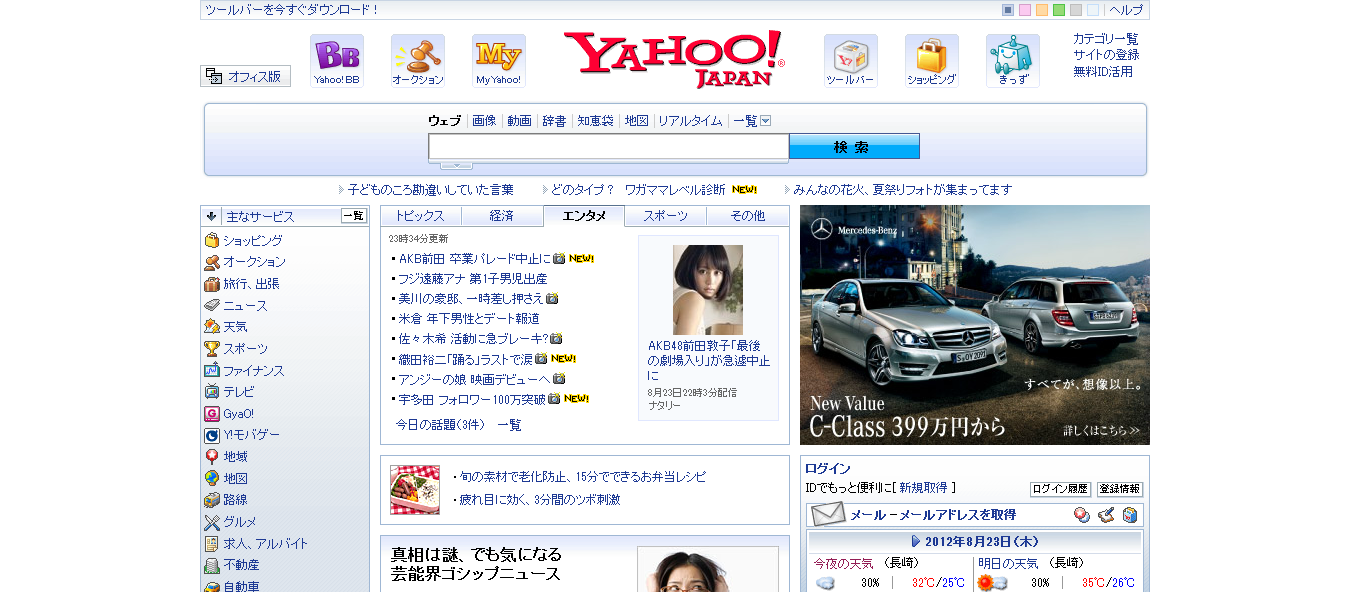Image resolution: width=1349 pixels, height=592 pixels.
Task: Select the エンタメ tab
Action: 584,216
